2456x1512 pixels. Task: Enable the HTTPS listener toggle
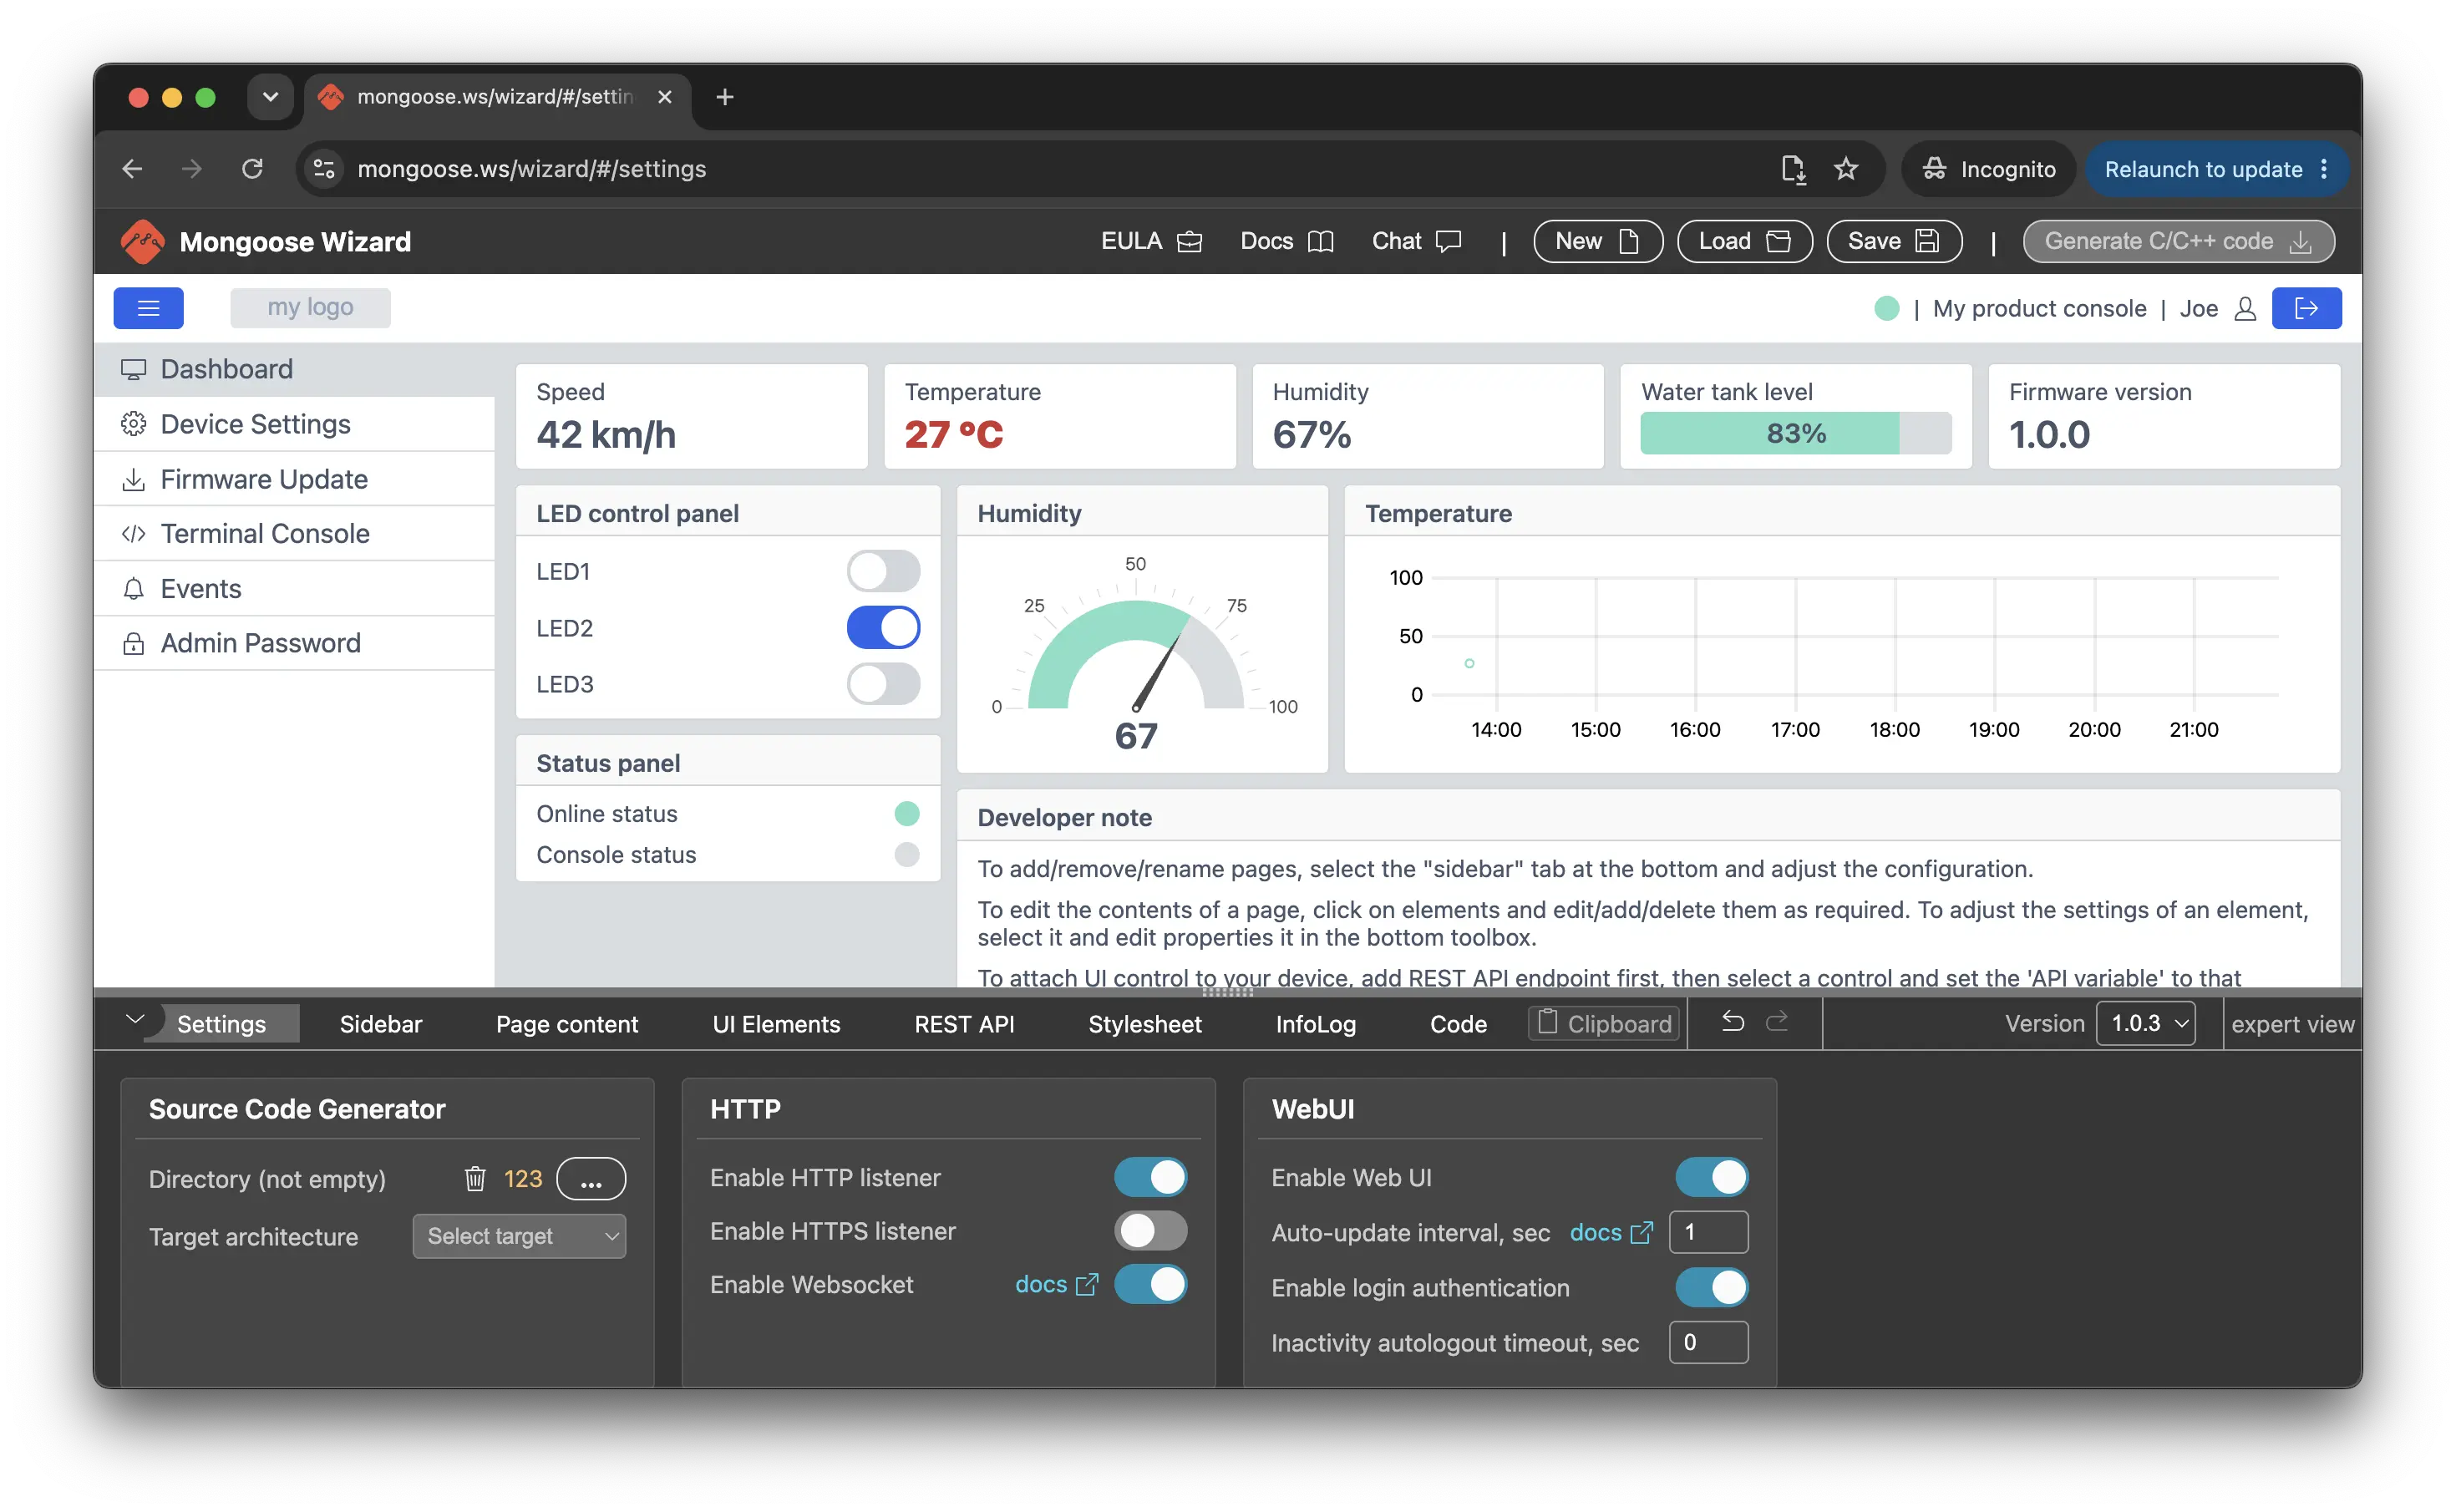1150,1231
